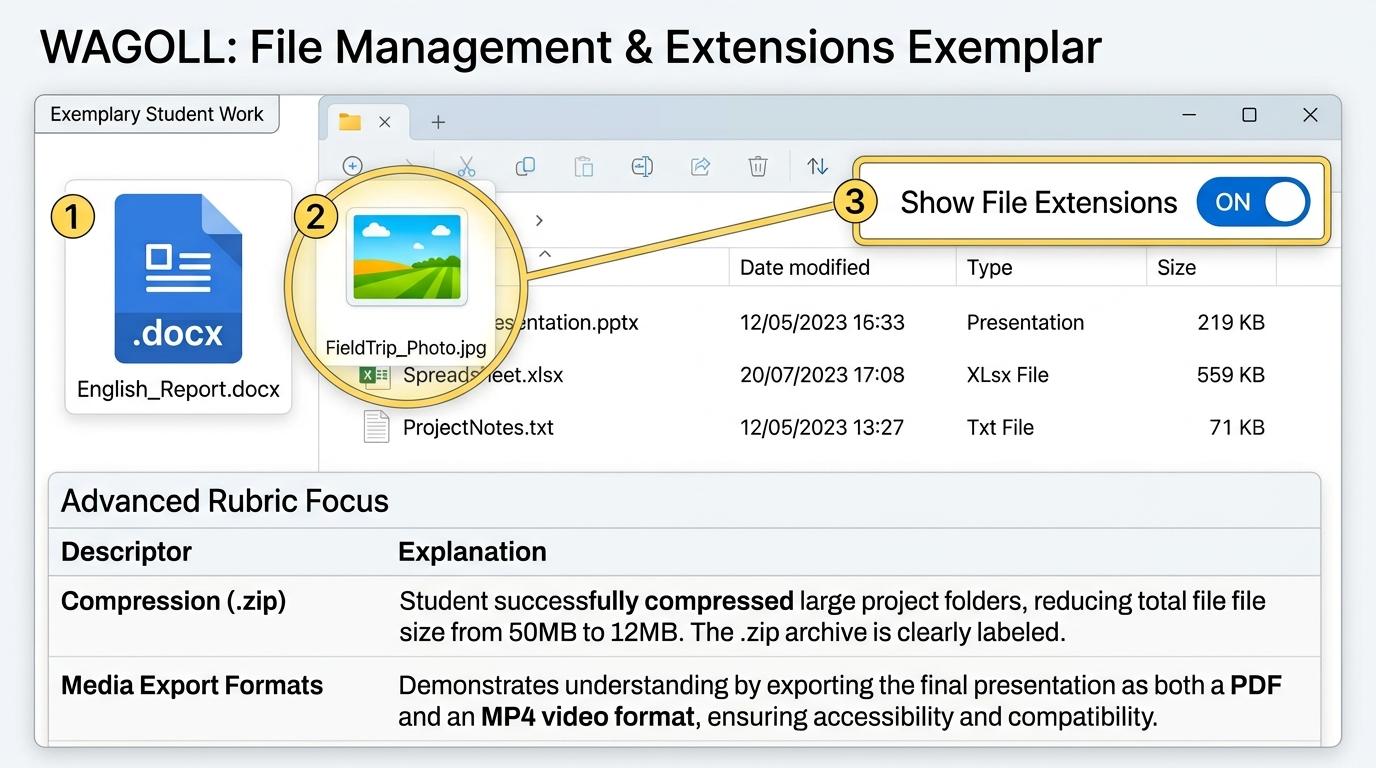Click the 559 KB size cell
The height and width of the screenshot is (768, 1376).
(1231, 375)
